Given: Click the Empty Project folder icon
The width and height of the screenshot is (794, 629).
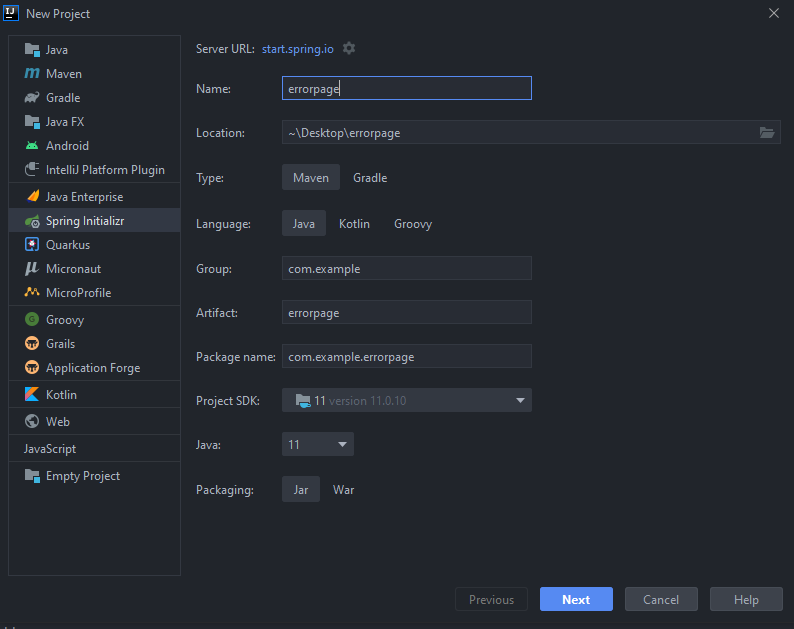Looking at the screenshot, I should [x=32, y=476].
